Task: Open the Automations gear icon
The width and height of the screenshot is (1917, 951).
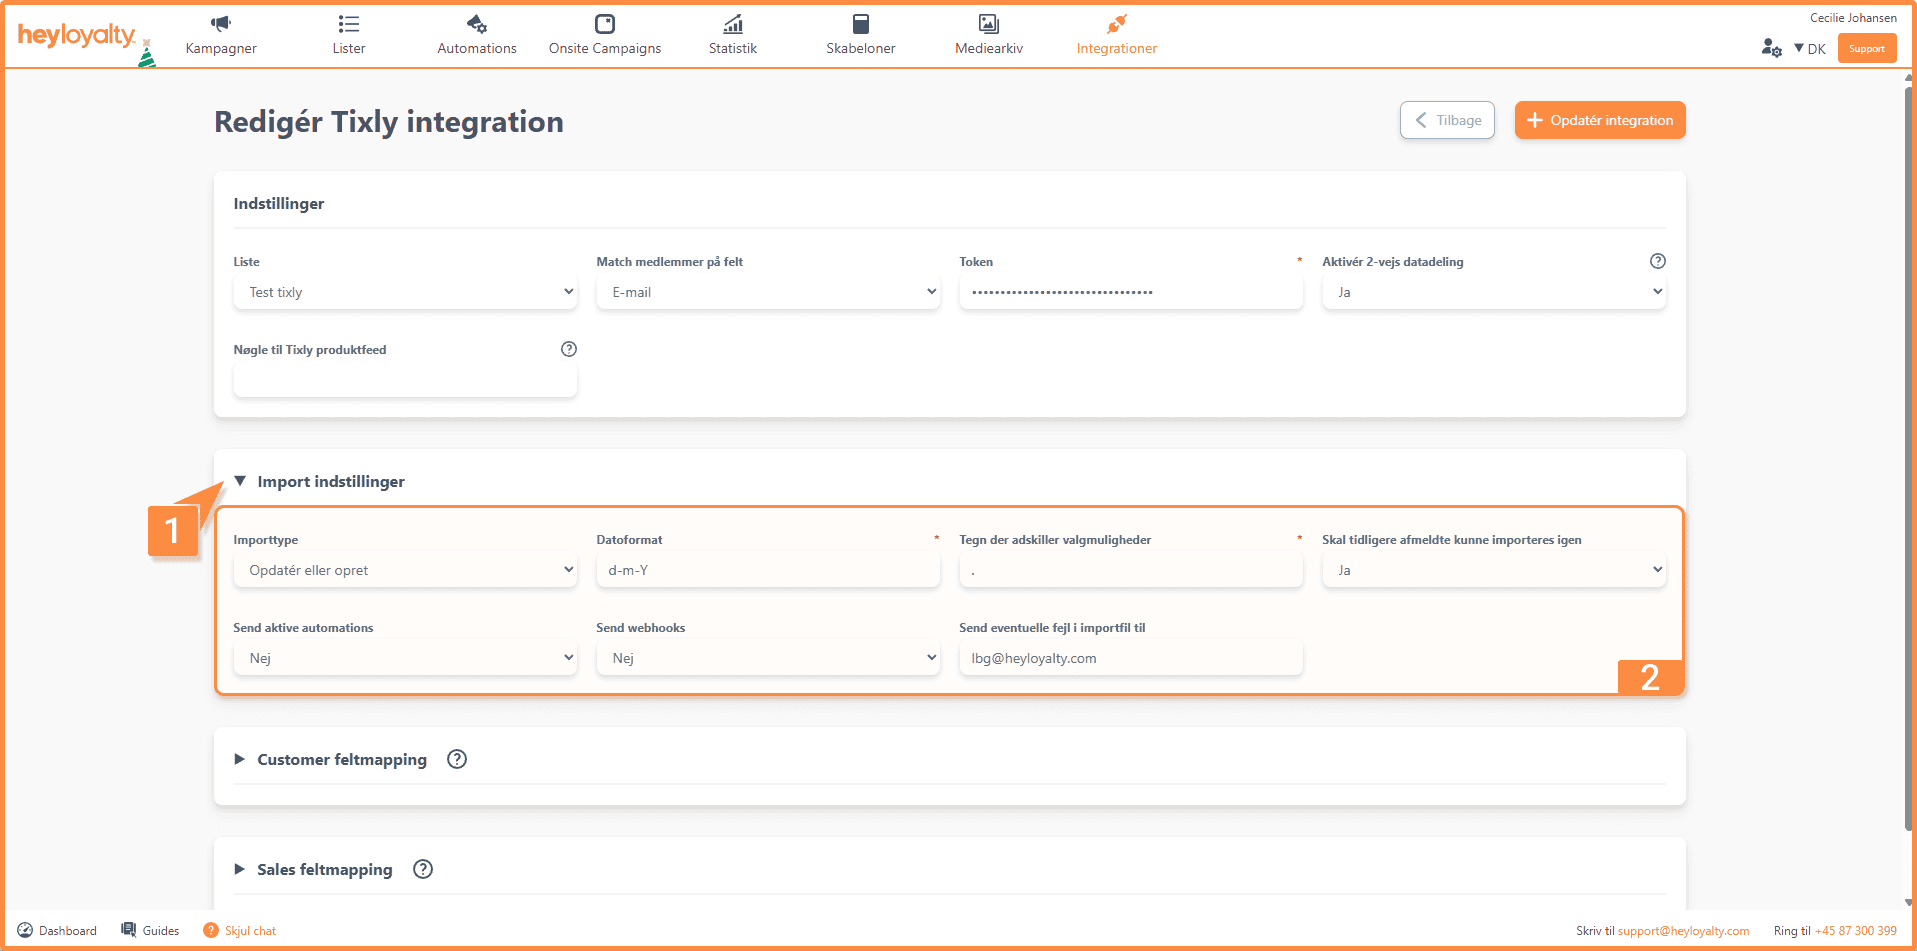Action: 477,24
